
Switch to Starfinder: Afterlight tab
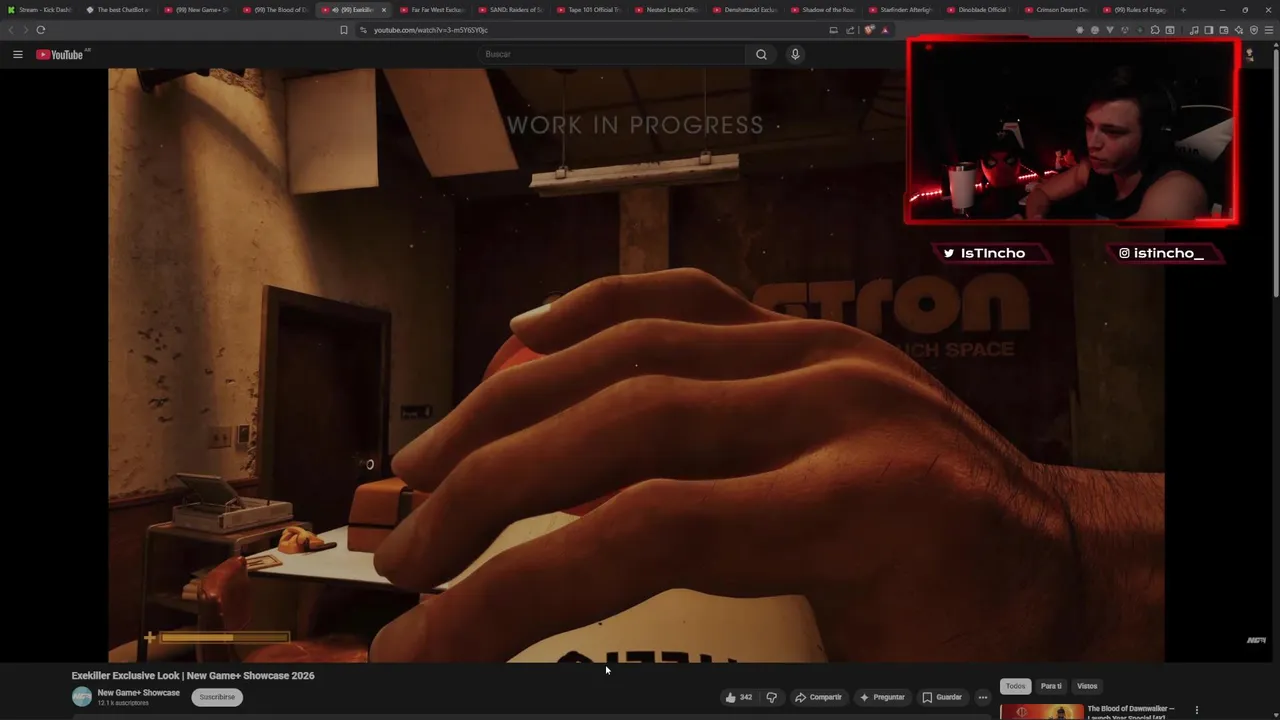point(901,10)
